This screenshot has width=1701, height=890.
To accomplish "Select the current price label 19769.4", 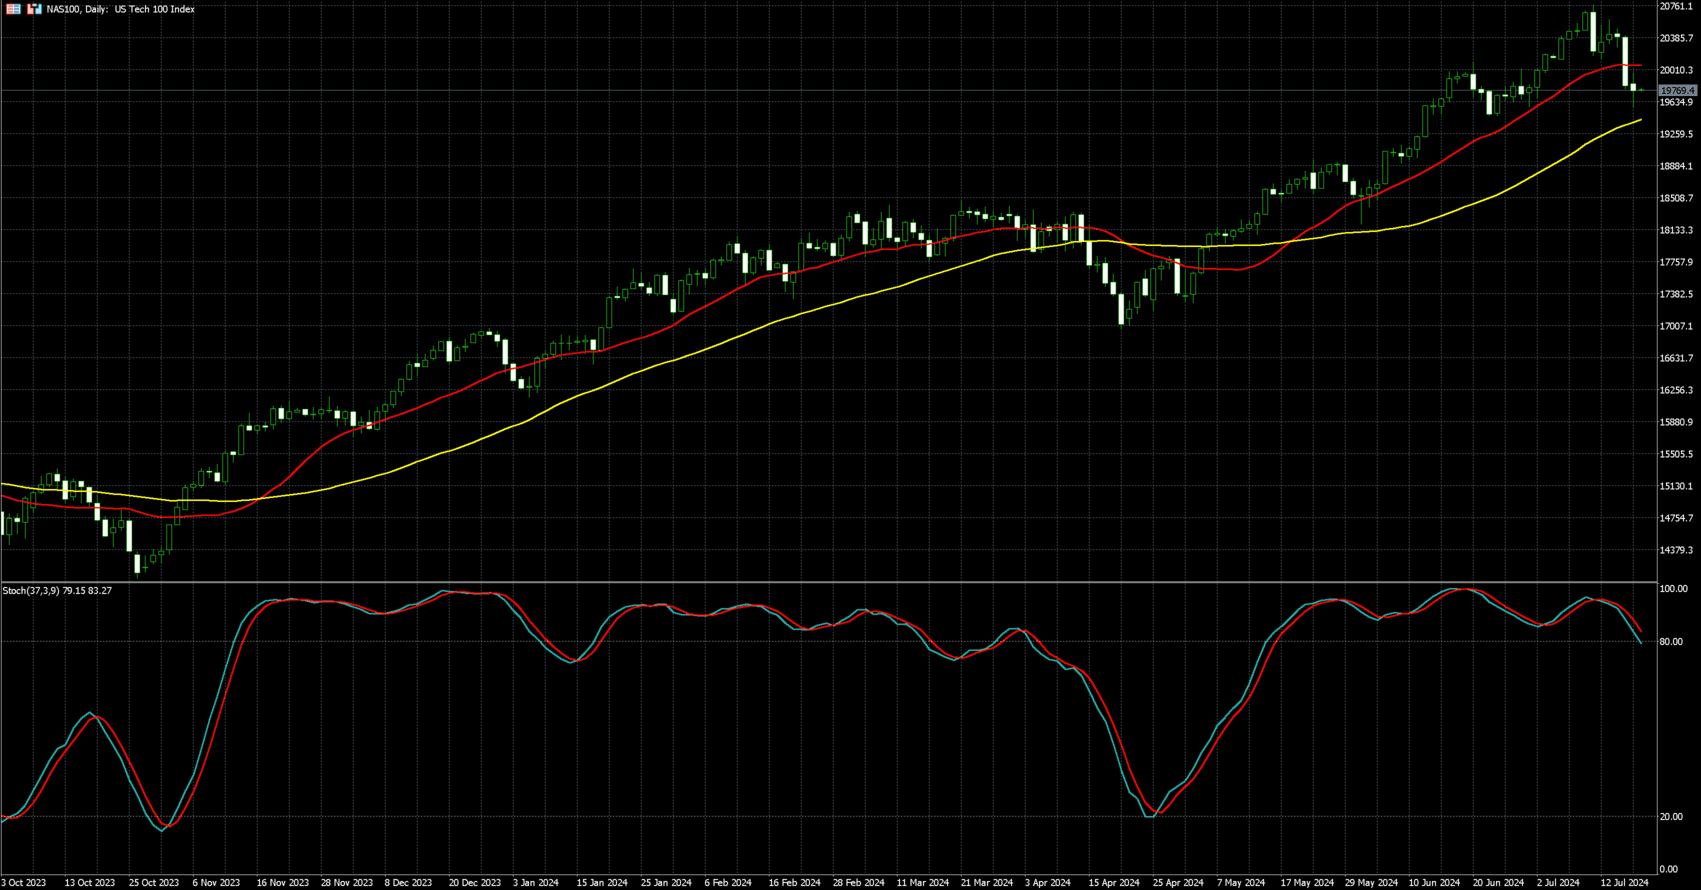I will [x=1677, y=91].
